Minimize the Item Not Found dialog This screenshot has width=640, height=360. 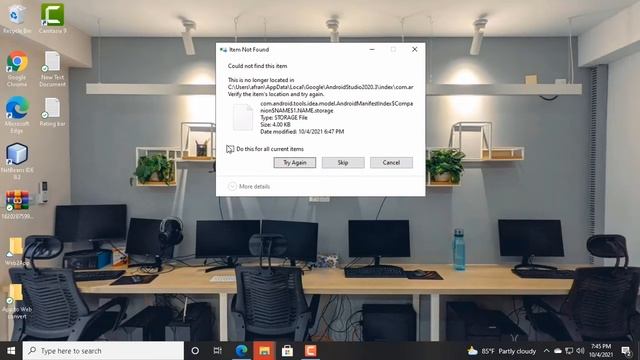click(372, 49)
